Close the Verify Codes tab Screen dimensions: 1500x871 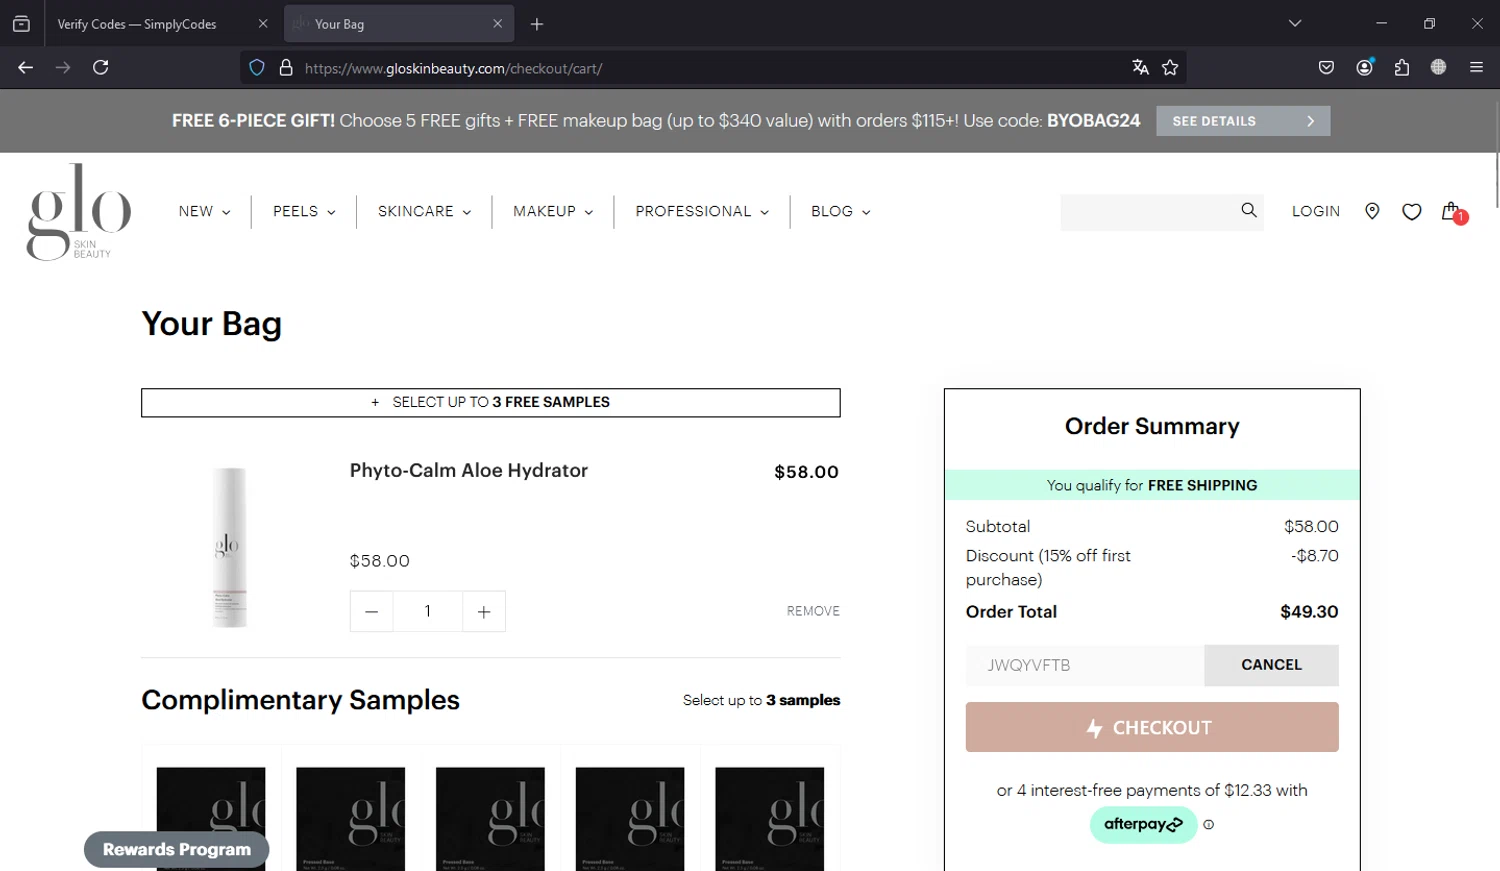tap(263, 24)
